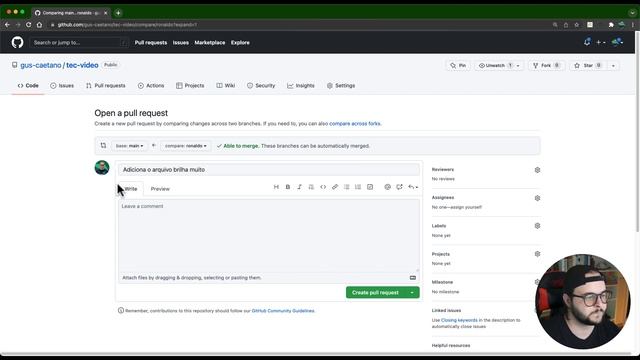Open the Projects repository tab

(x=190, y=86)
